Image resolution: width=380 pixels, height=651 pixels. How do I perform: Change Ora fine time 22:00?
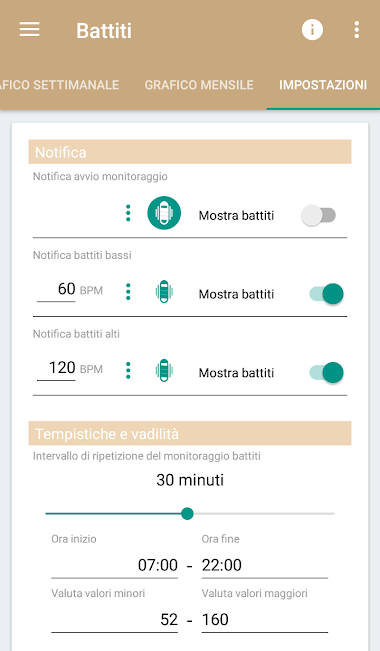pos(265,565)
